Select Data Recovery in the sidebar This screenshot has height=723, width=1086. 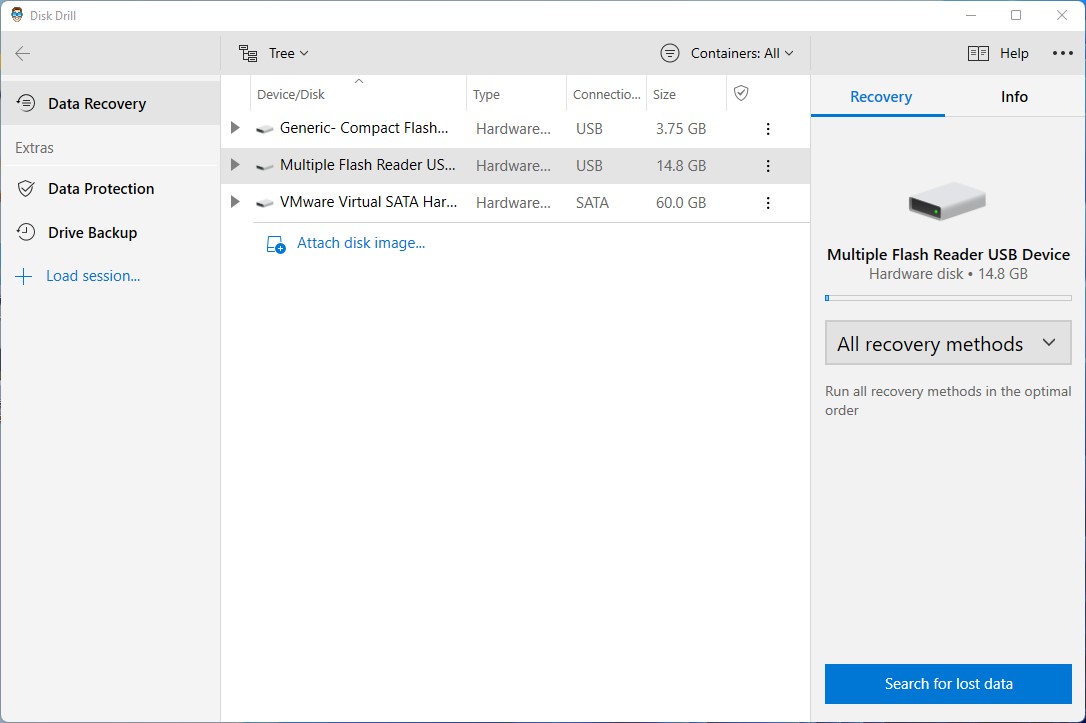111,103
